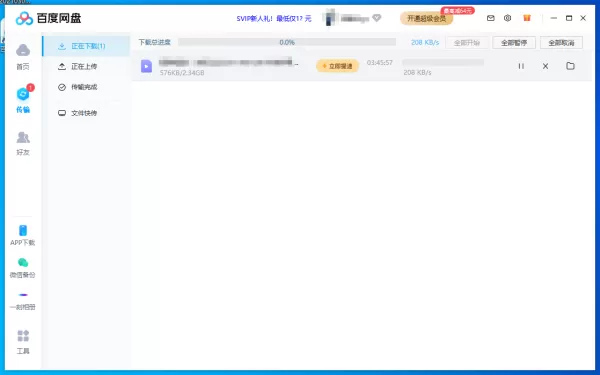This screenshot has width=600, height=375.
Task: Click the 全部取消 cancel all button
Action: [561, 42]
